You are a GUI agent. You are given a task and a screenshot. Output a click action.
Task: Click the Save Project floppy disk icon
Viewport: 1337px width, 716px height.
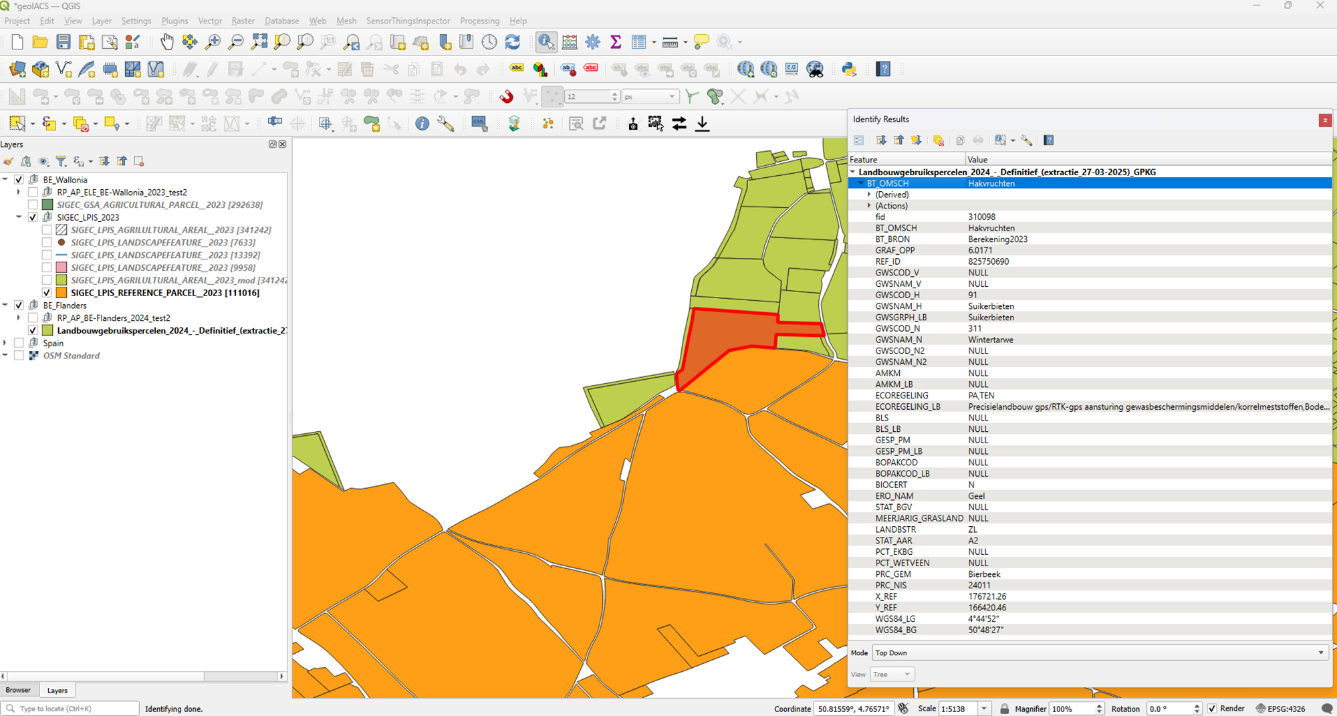point(63,42)
